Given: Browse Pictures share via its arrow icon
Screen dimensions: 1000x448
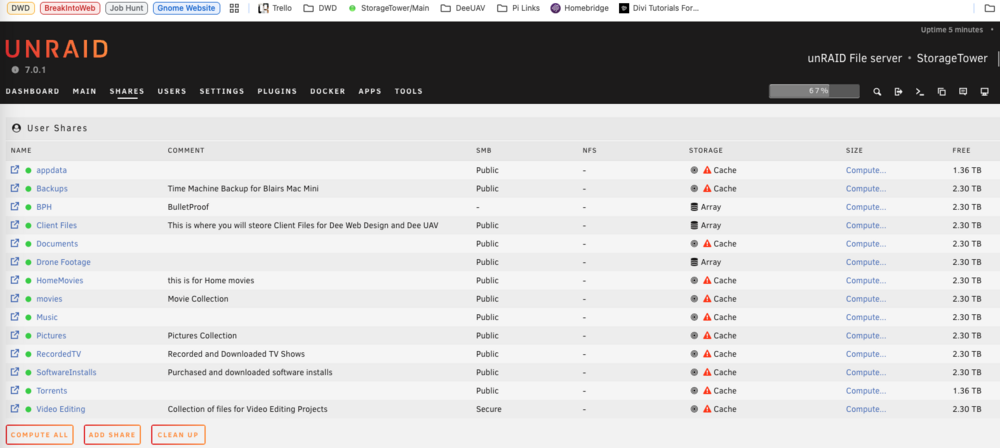Looking at the screenshot, I should [15, 335].
